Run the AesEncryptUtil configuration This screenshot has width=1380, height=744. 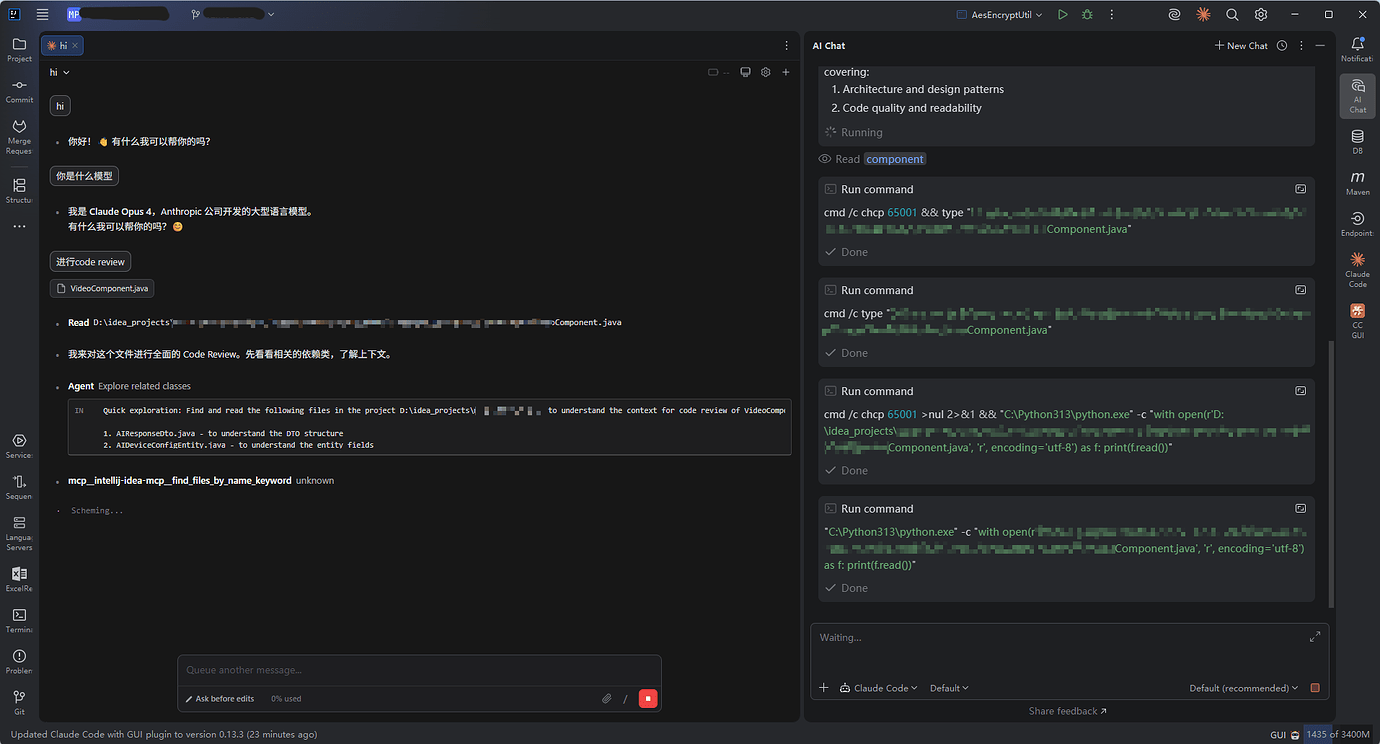click(x=1062, y=15)
